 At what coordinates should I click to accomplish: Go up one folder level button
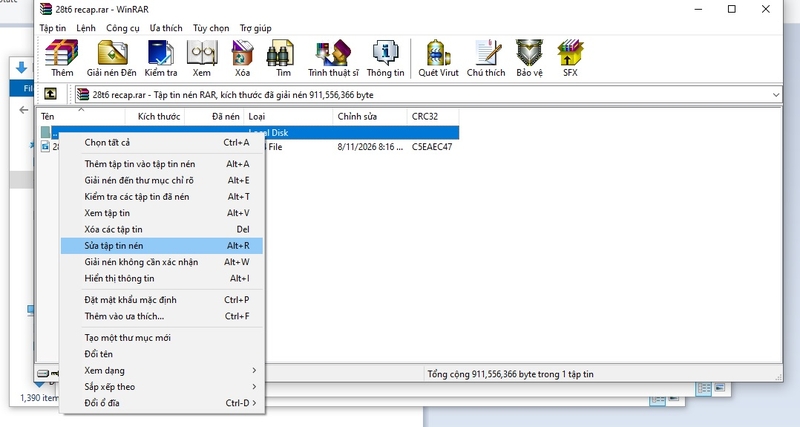(50, 94)
